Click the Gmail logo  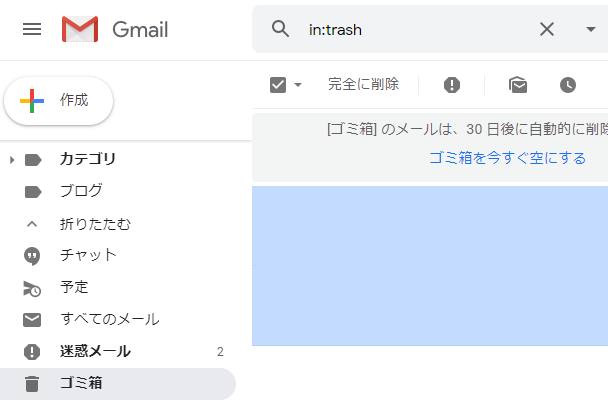[115, 29]
